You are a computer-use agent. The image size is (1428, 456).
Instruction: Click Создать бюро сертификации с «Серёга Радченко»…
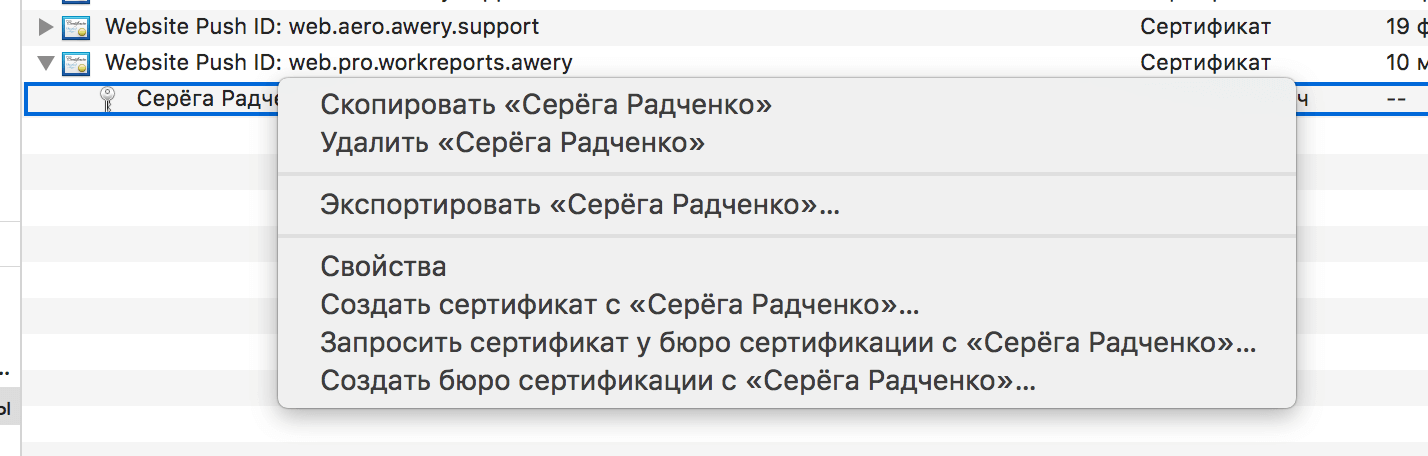click(x=678, y=381)
